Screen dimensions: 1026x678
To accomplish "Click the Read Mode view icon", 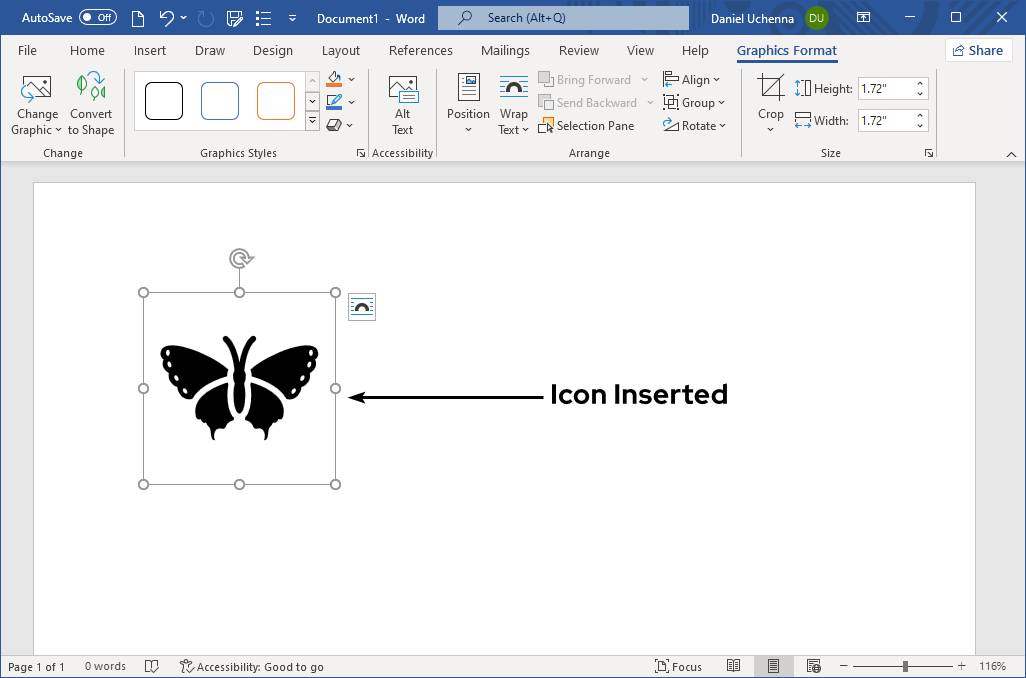I will (734, 665).
